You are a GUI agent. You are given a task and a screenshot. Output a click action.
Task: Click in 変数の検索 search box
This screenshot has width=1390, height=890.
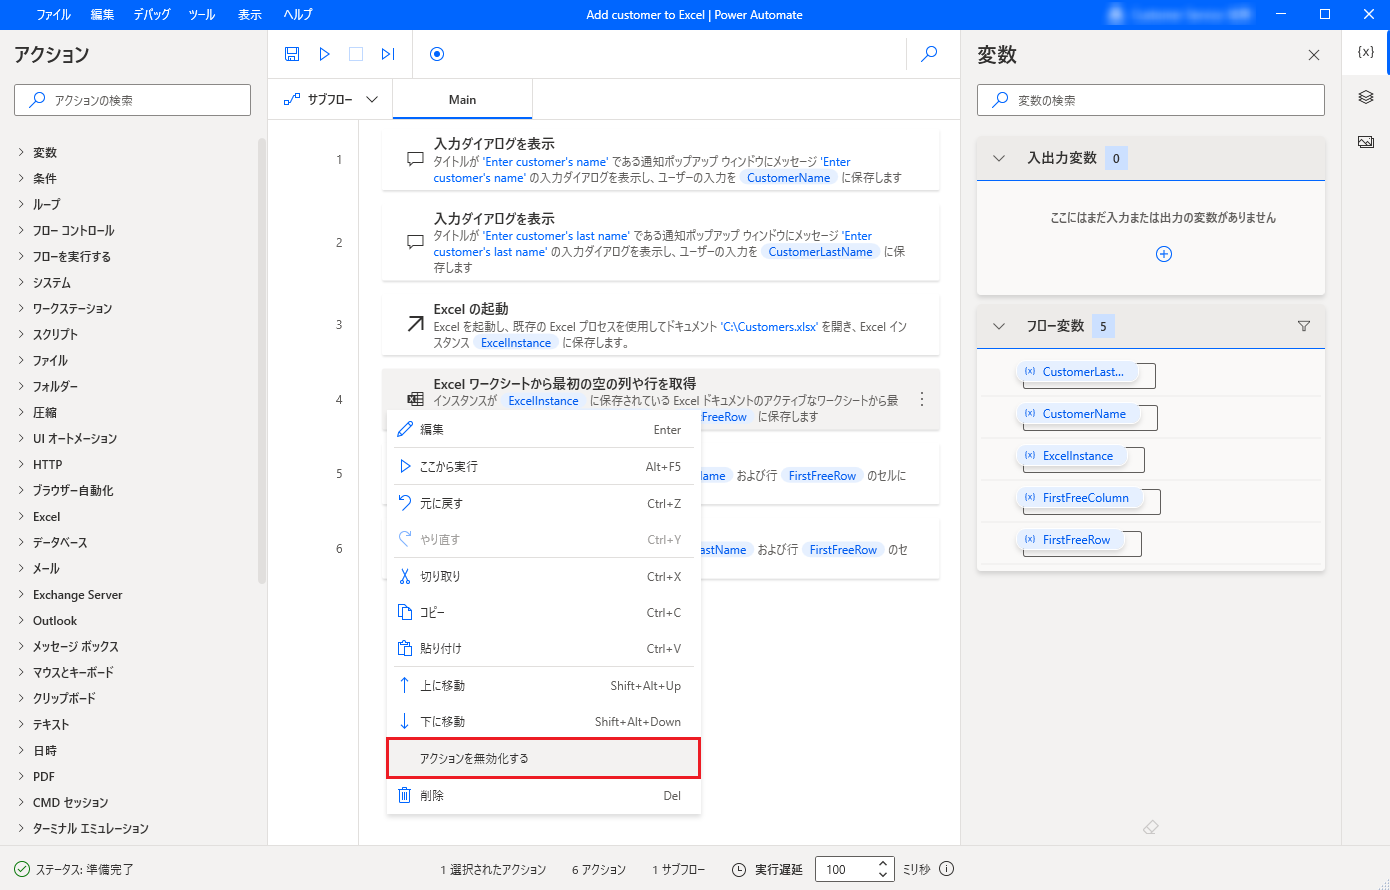[1150, 100]
